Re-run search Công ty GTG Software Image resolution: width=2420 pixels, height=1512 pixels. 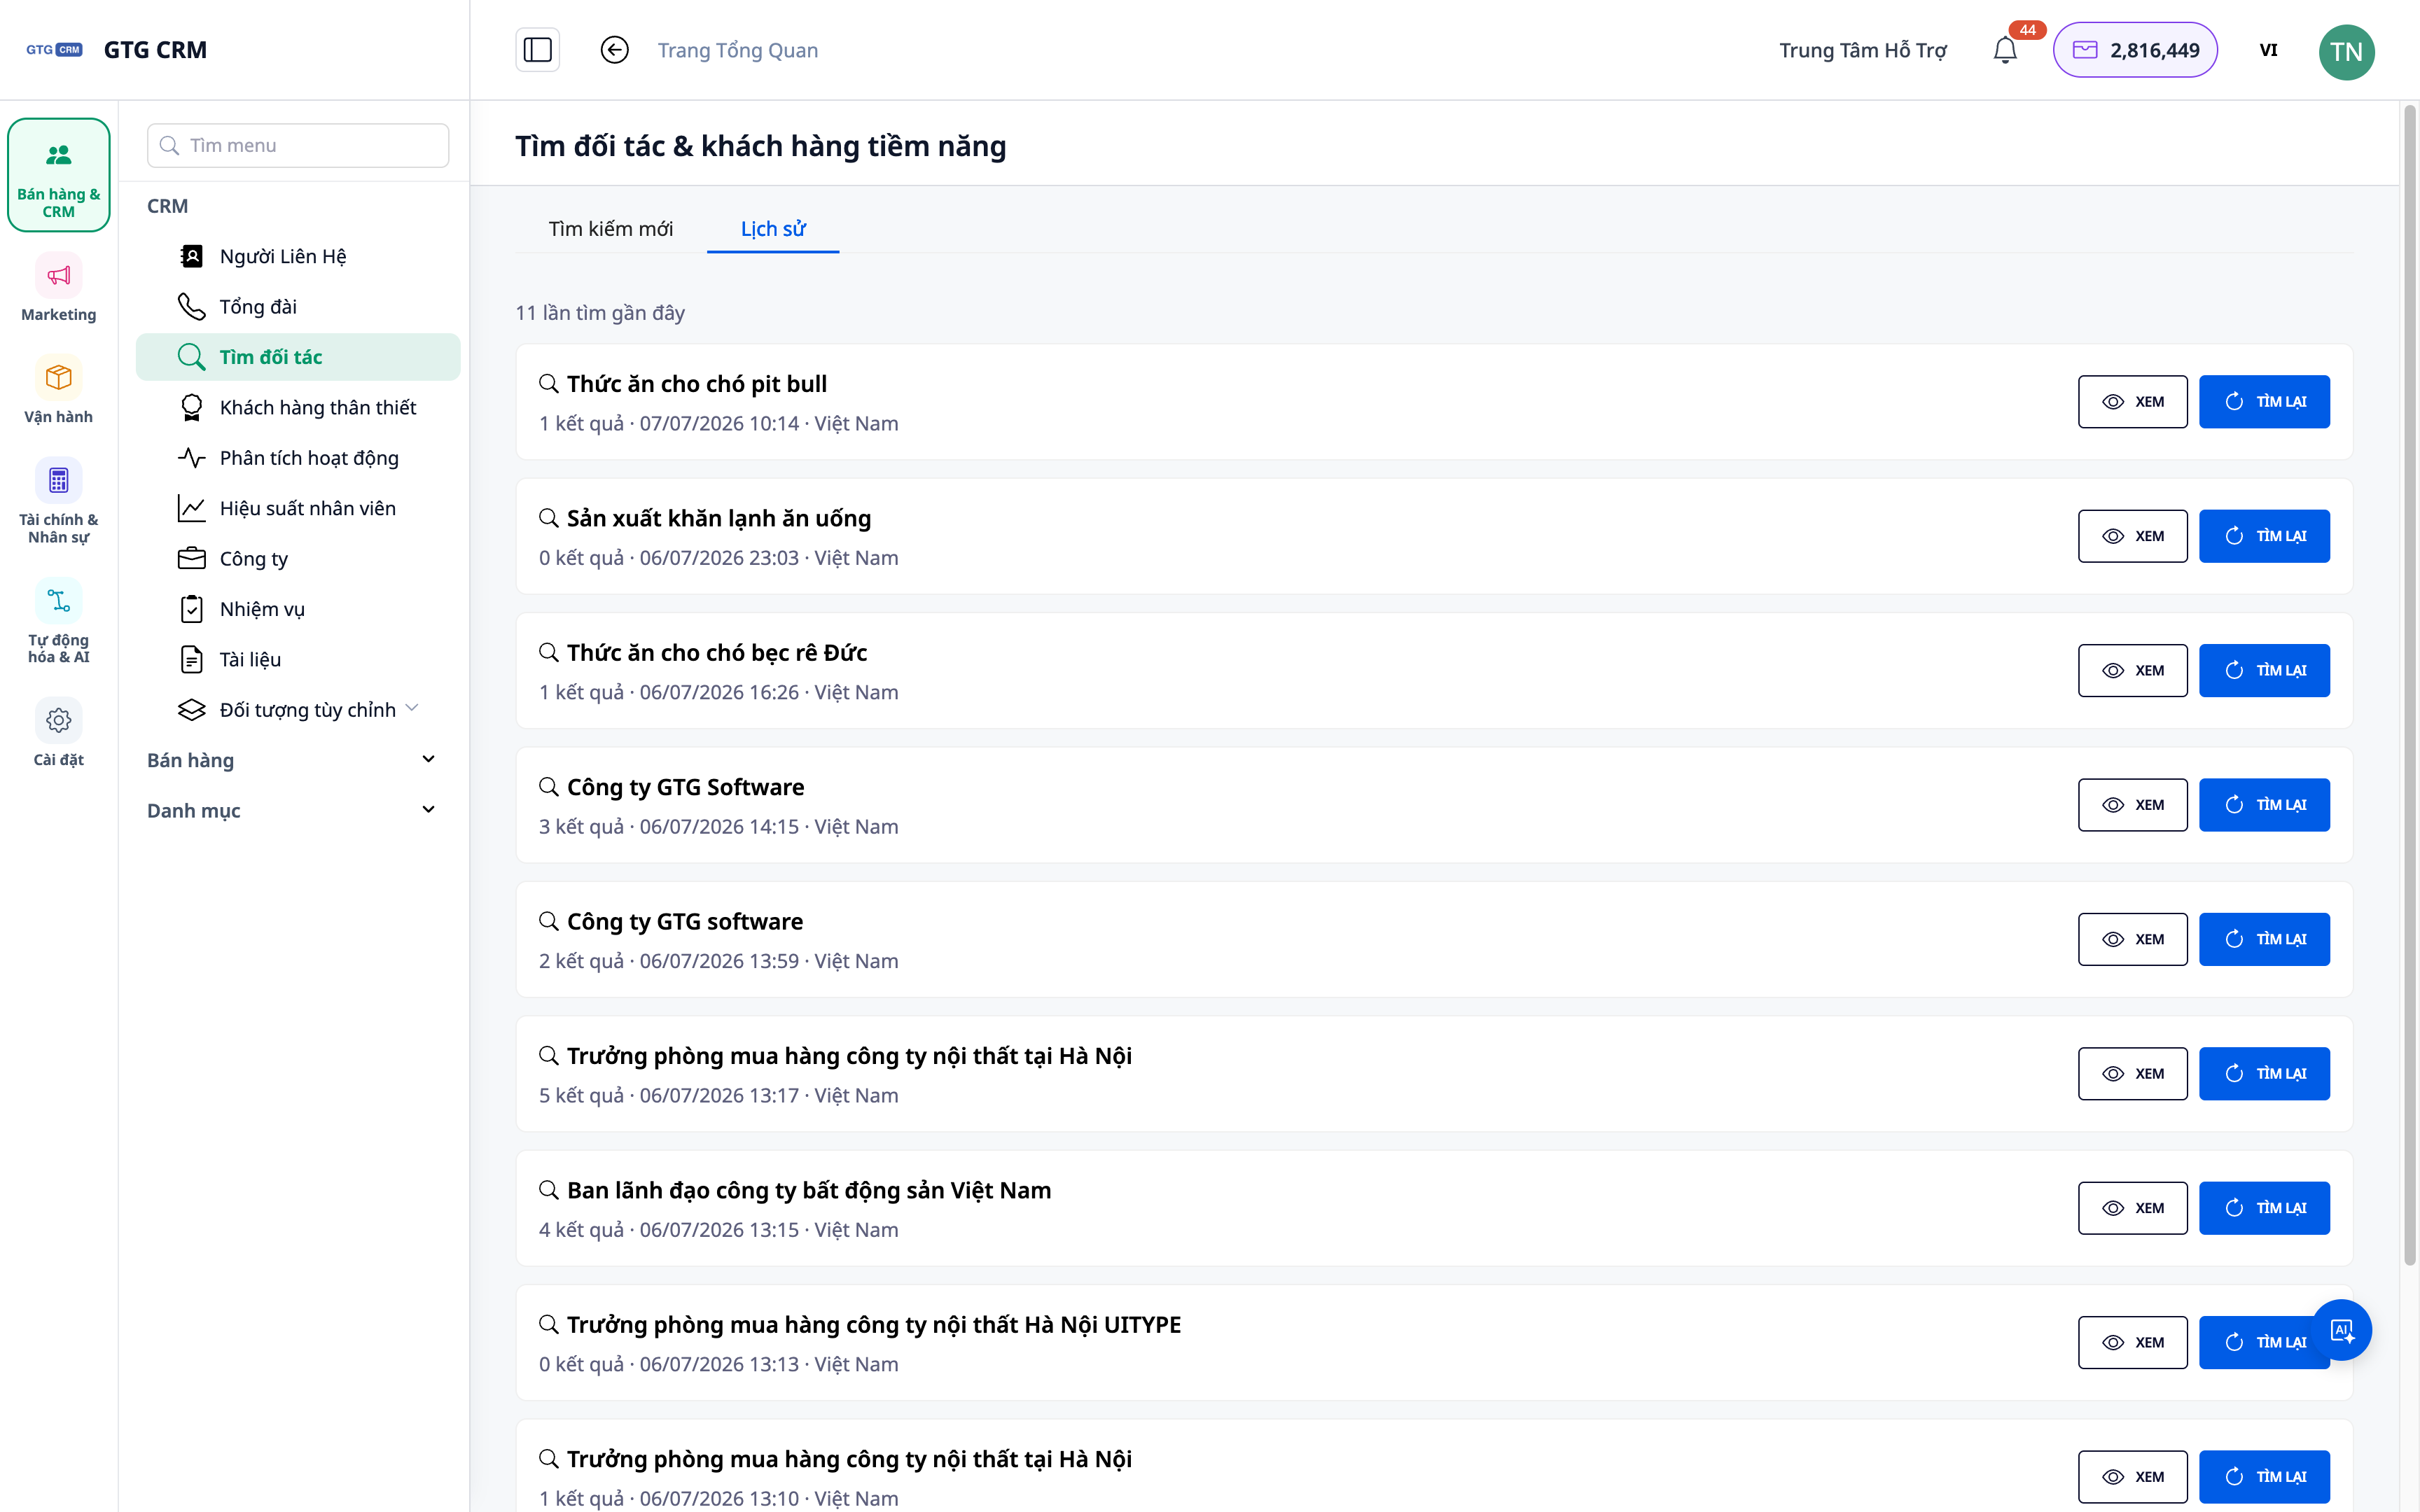tap(2264, 805)
